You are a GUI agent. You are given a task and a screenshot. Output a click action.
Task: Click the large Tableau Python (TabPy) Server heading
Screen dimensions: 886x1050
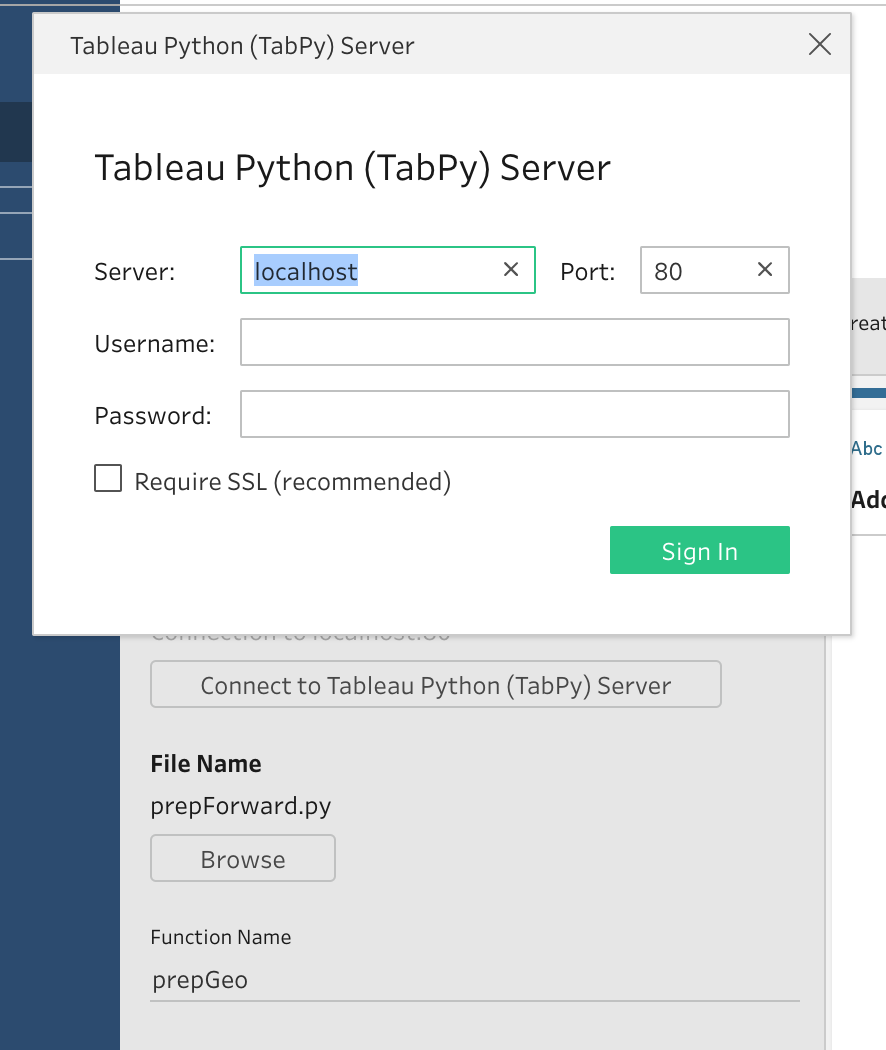click(352, 167)
